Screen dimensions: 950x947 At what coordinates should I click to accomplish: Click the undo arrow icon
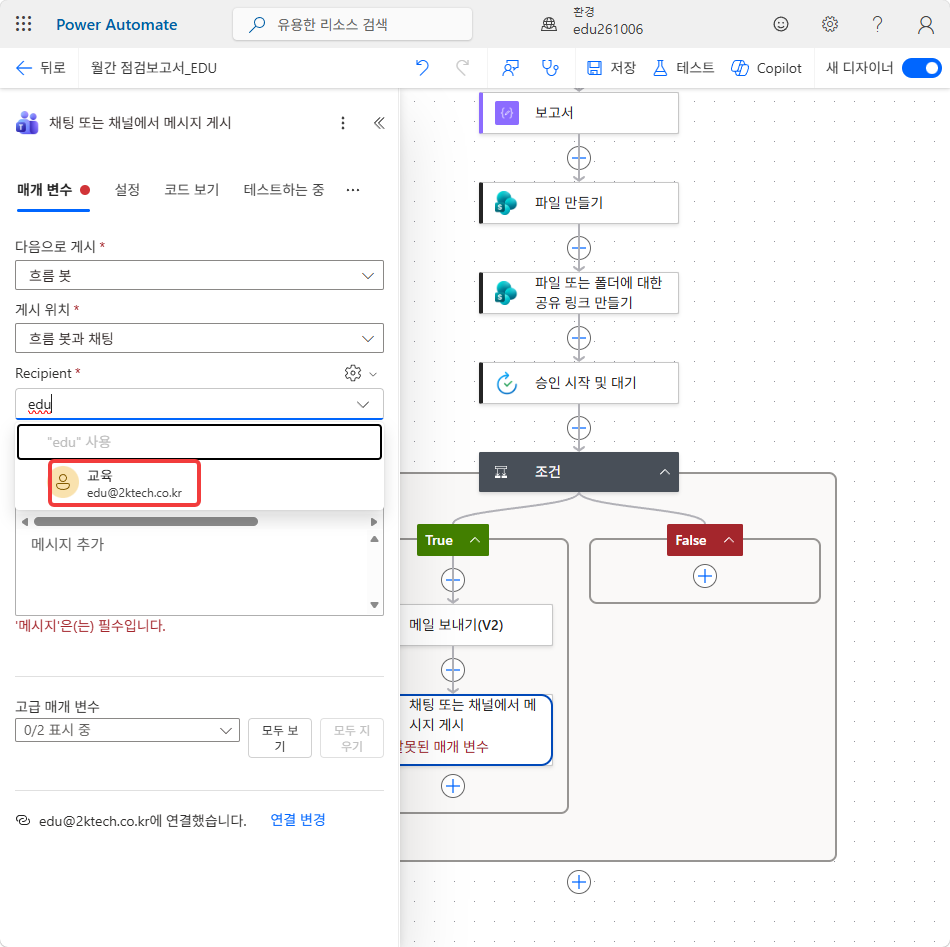click(x=422, y=68)
